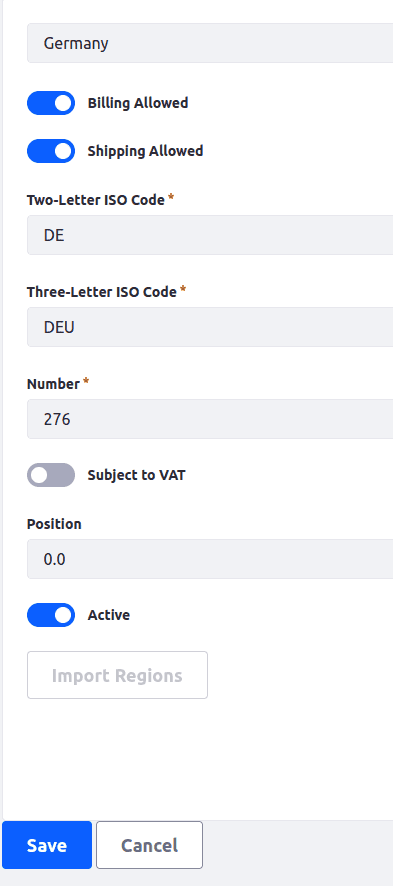This screenshot has width=393, height=886.
Task: Click the Billing Allowed label text
Action: click(x=138, y=103)
